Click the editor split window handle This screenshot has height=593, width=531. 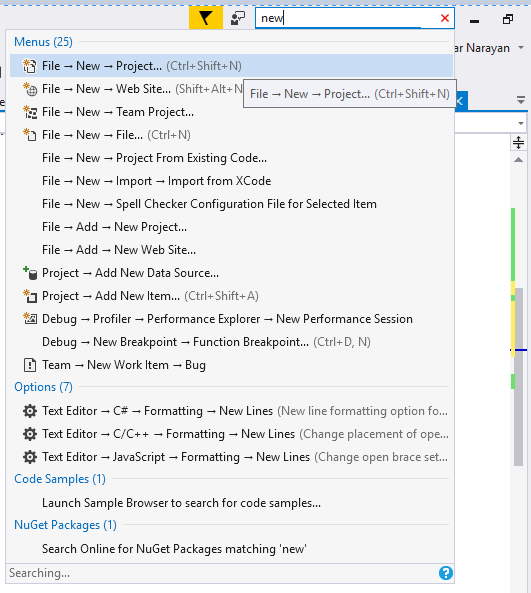pyautogui.click(x=518, y=143)
